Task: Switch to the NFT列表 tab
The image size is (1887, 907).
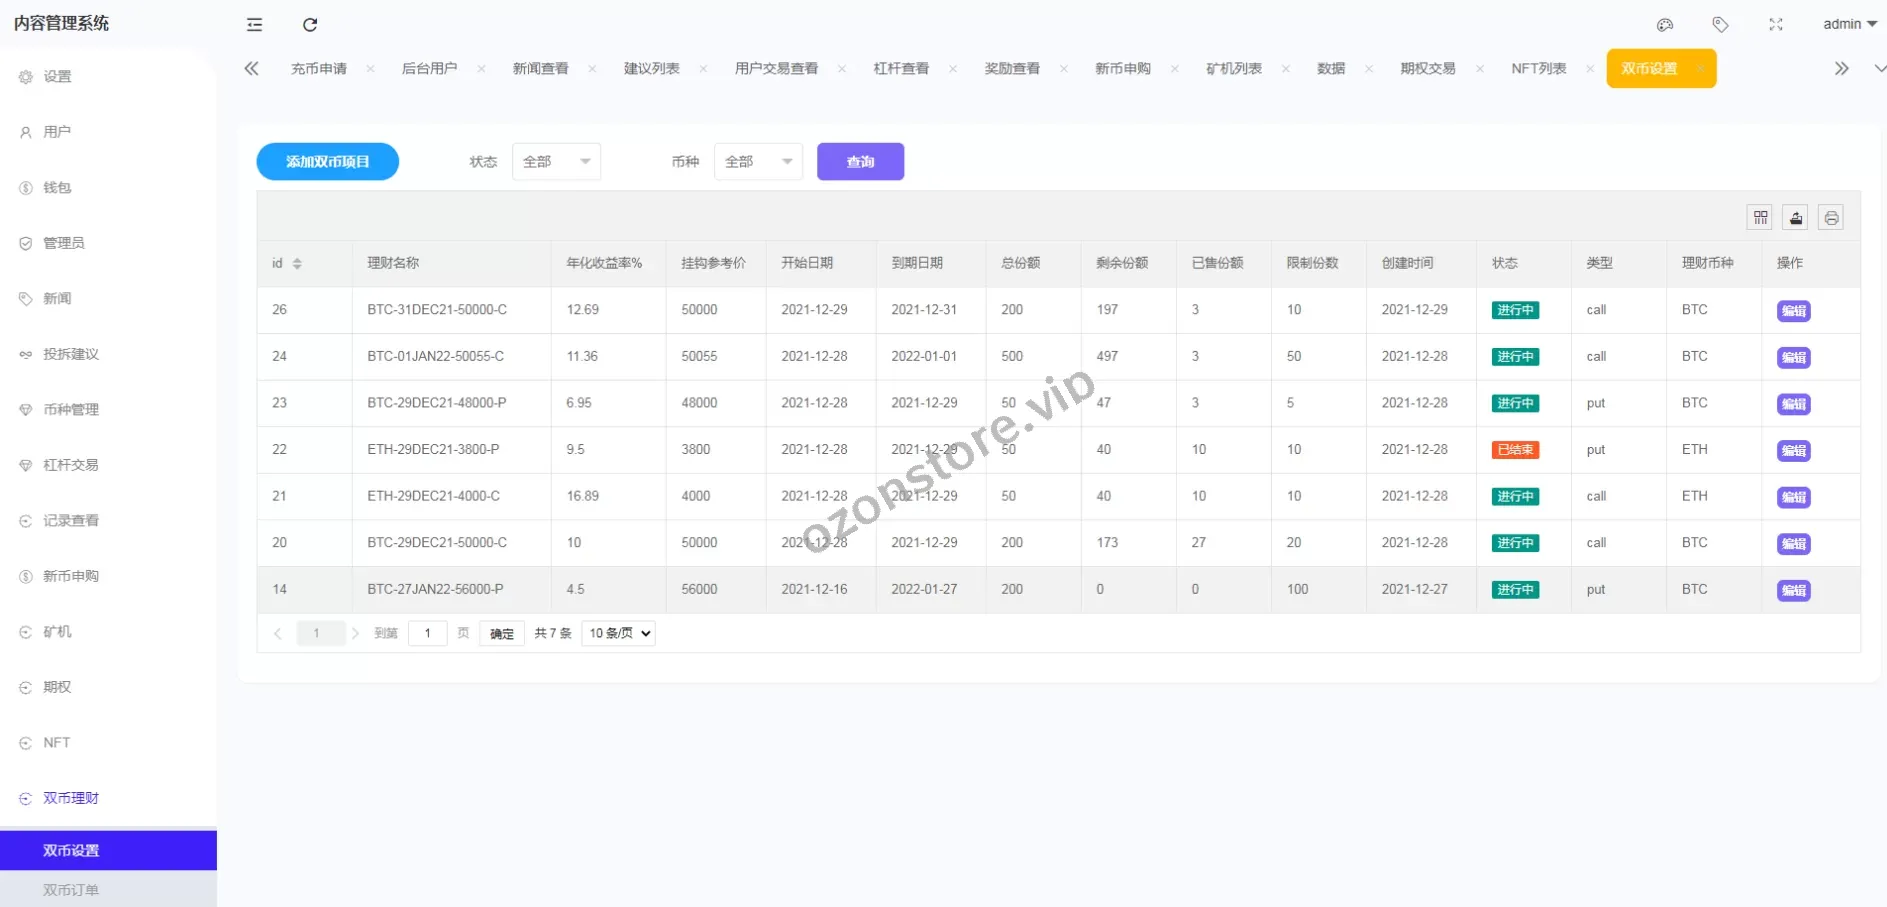Action: point(1538,69)
